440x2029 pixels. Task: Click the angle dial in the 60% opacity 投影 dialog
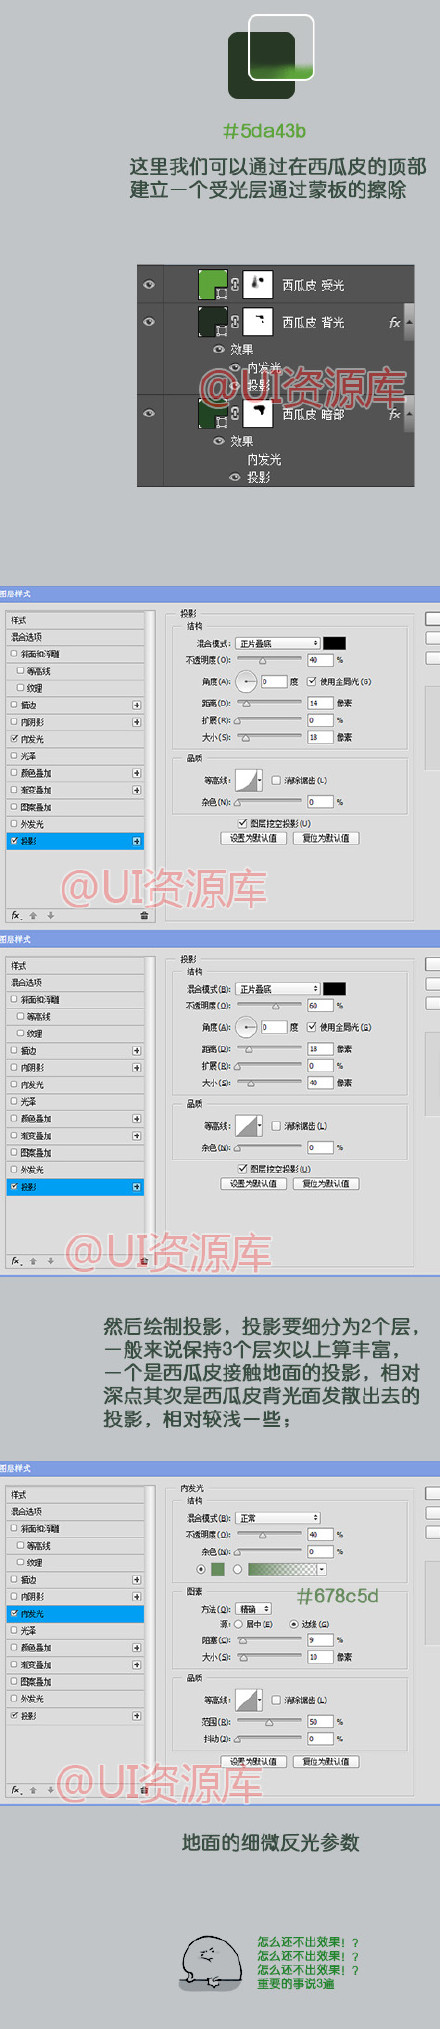tap(247, 1028)
